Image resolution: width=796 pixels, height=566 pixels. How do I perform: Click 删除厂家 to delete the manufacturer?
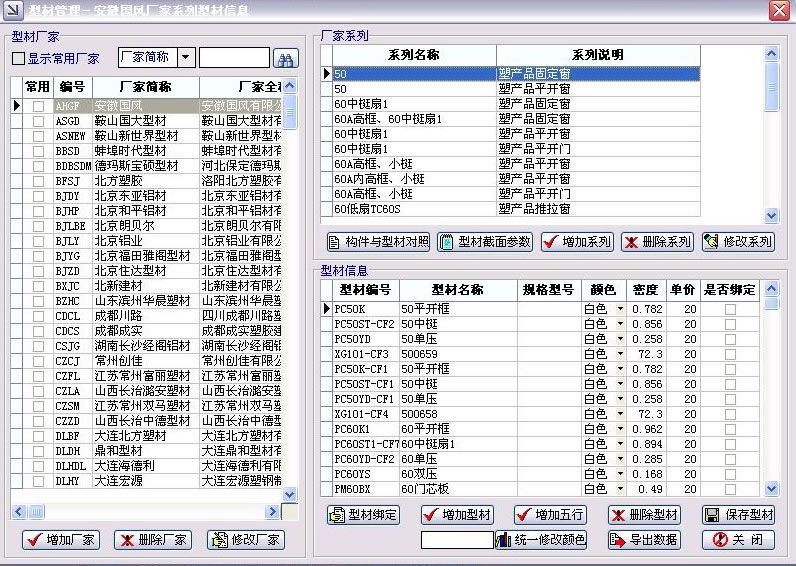pyautogui.click(x=153, y=540)
